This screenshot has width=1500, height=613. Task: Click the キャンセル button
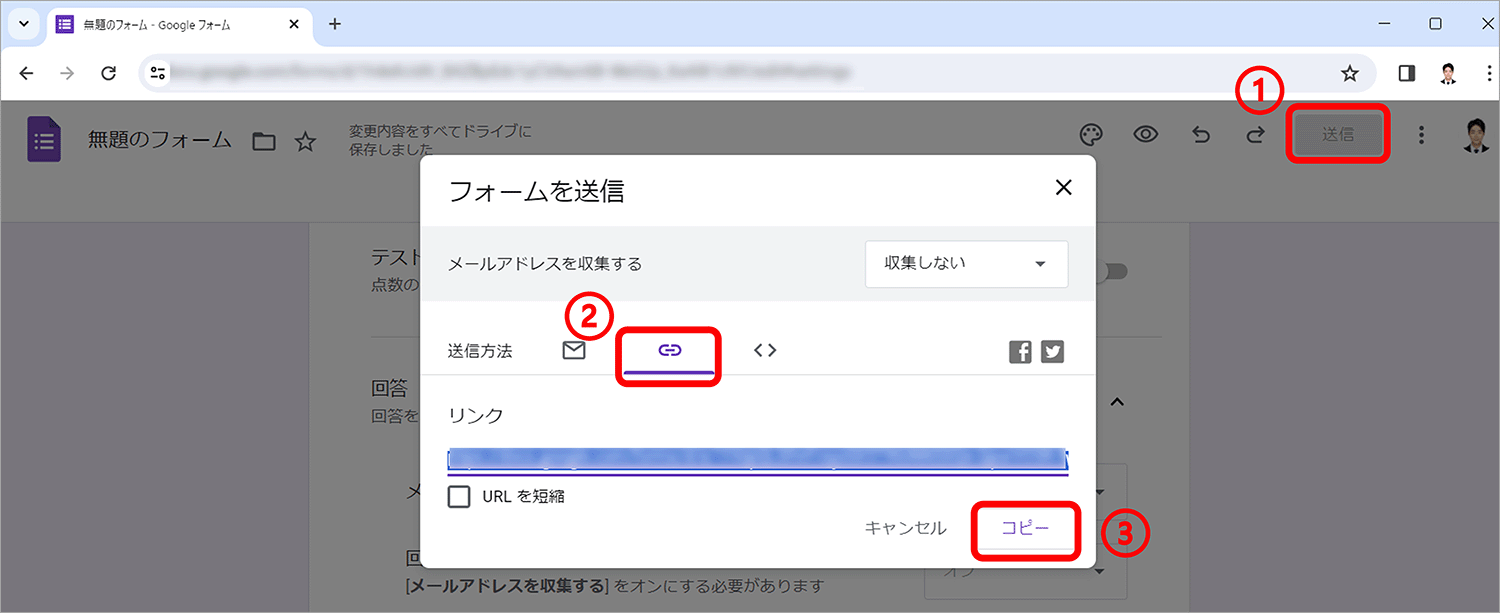tap(905, 529)
